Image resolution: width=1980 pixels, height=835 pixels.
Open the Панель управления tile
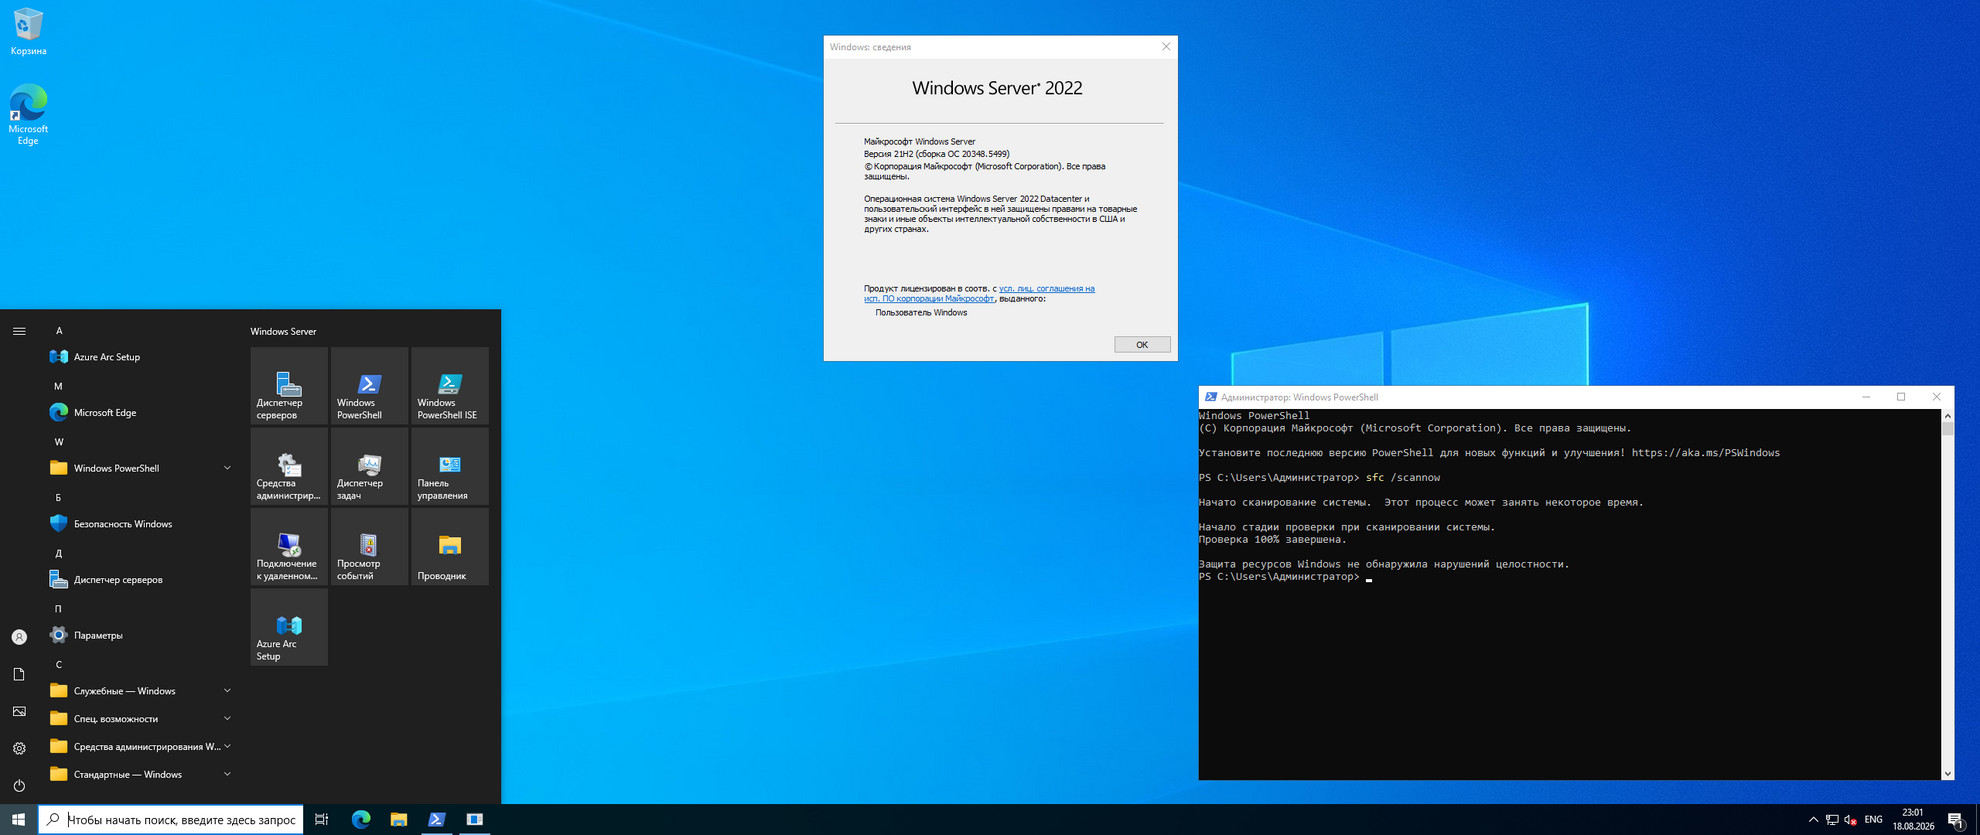click(450, 466)
